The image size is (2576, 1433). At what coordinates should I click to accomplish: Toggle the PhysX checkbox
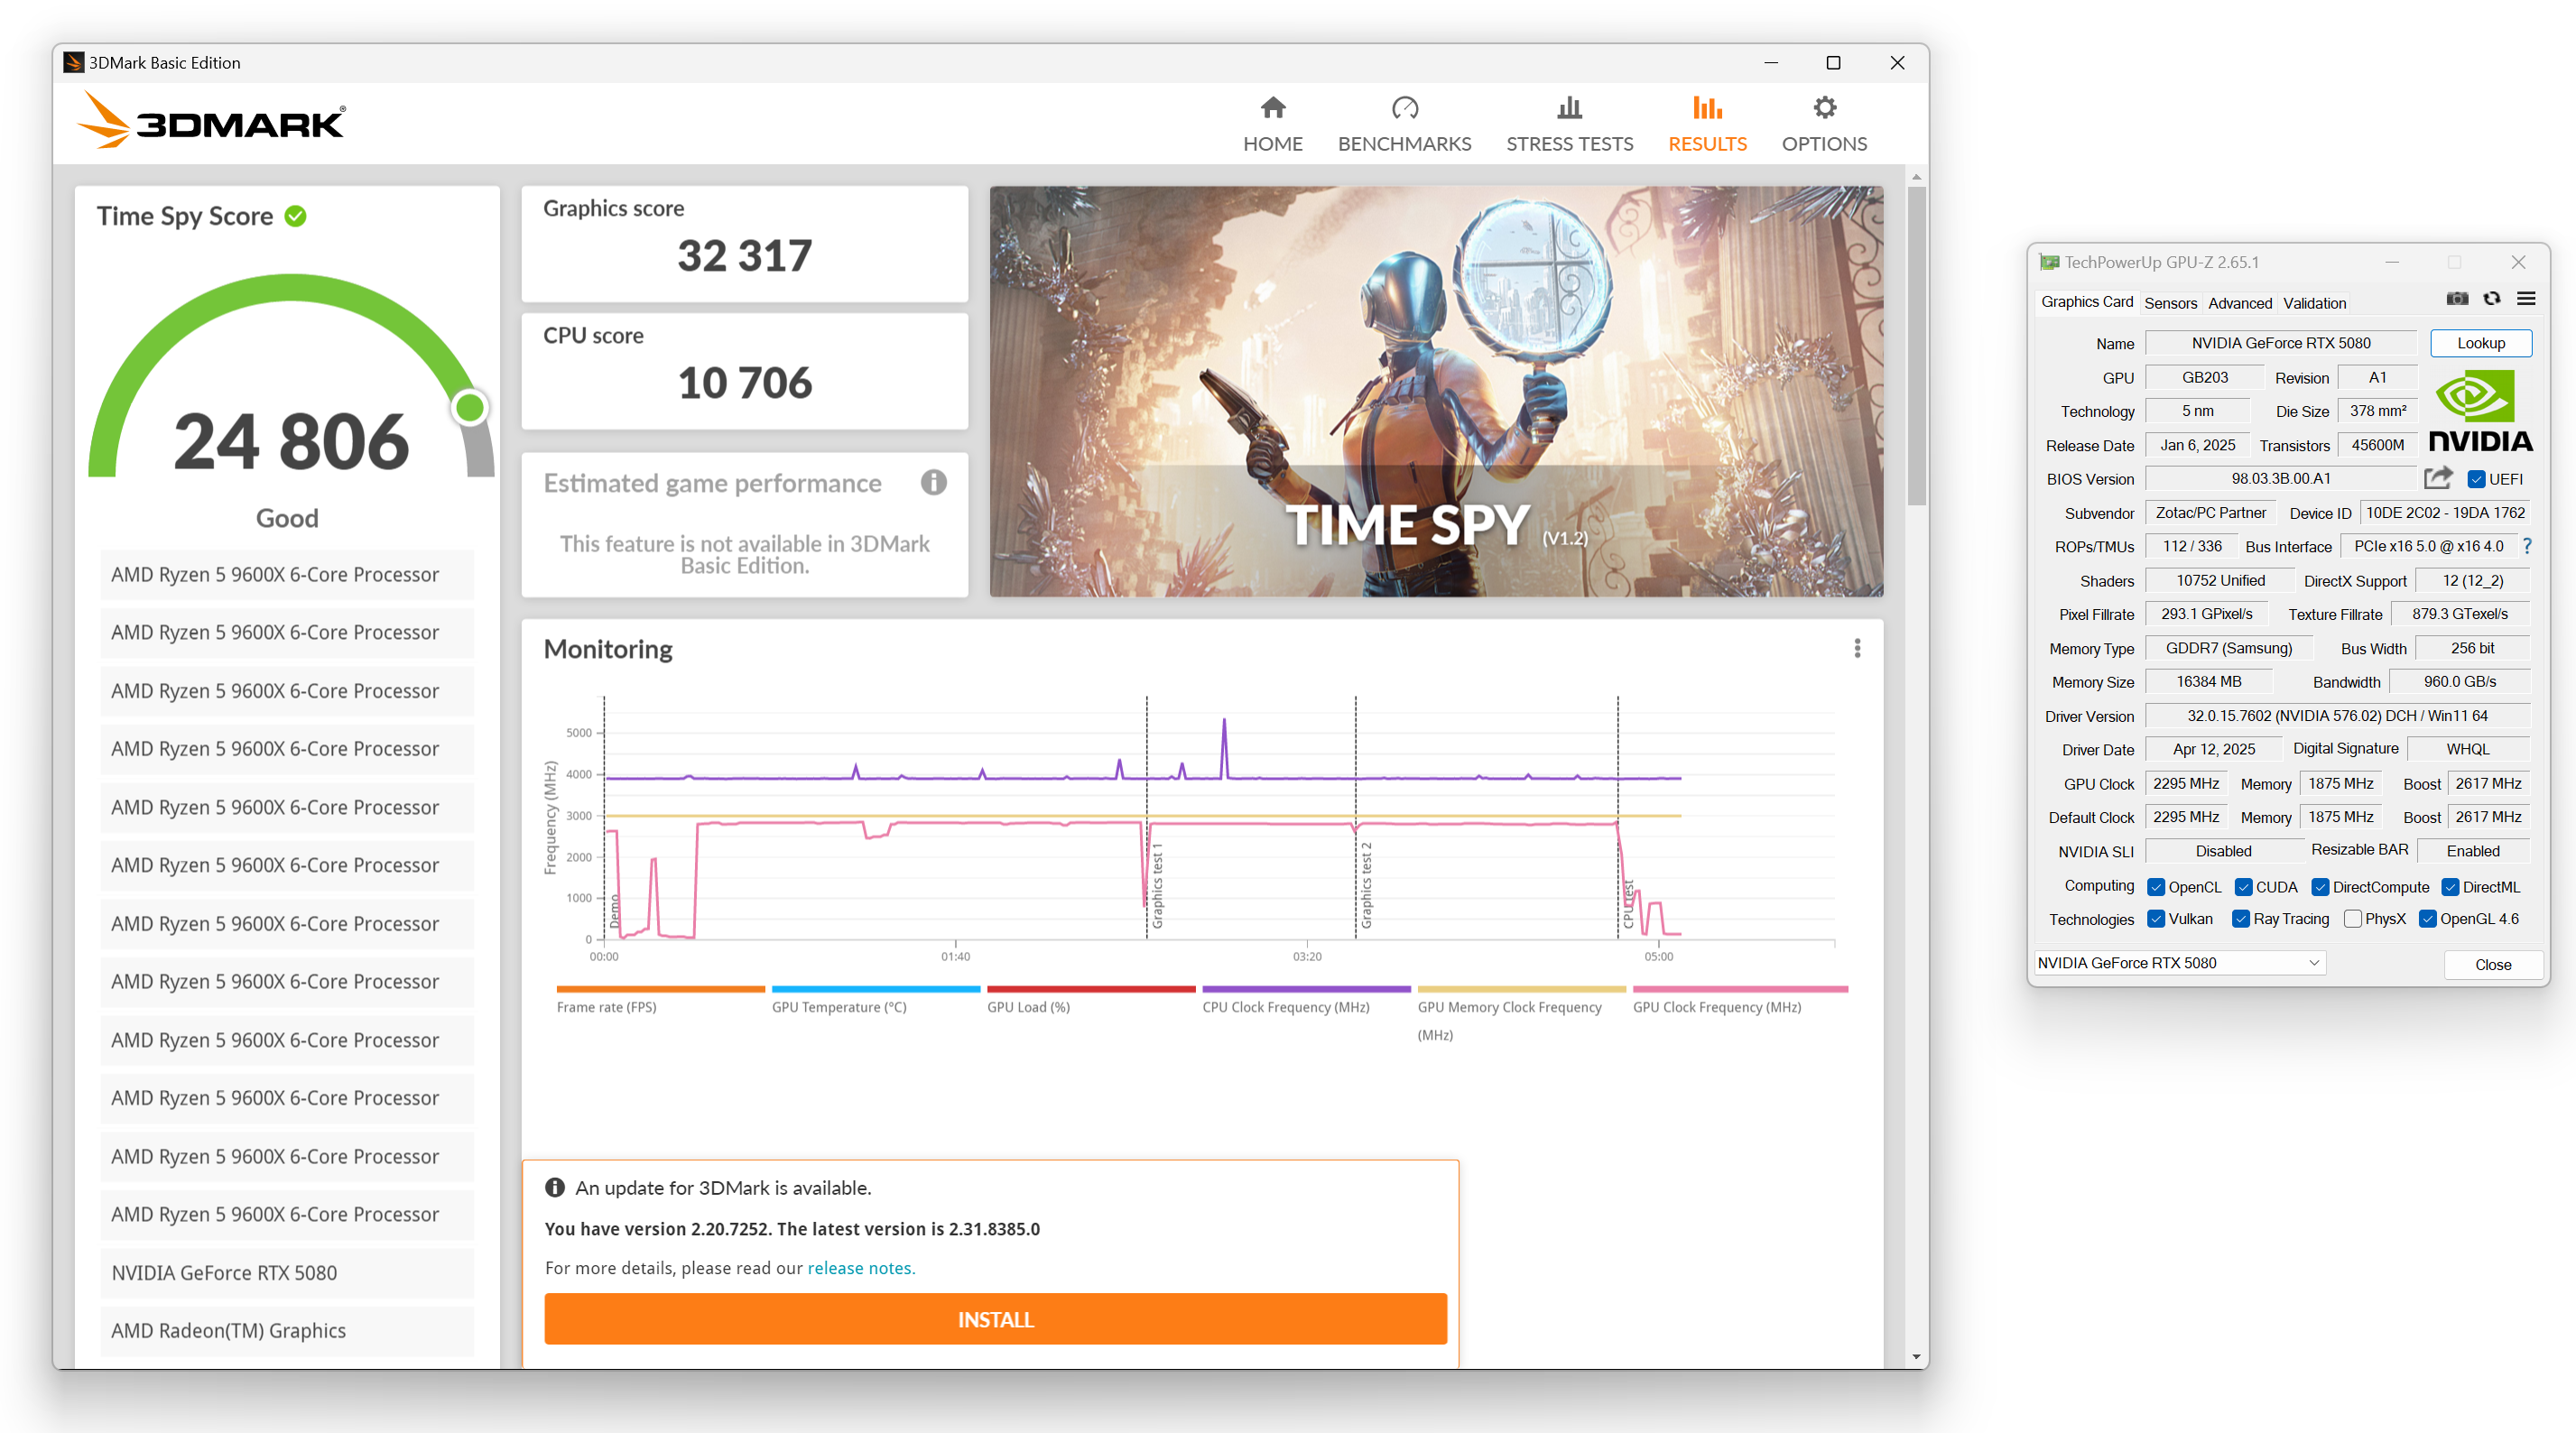click(2352, 919)
